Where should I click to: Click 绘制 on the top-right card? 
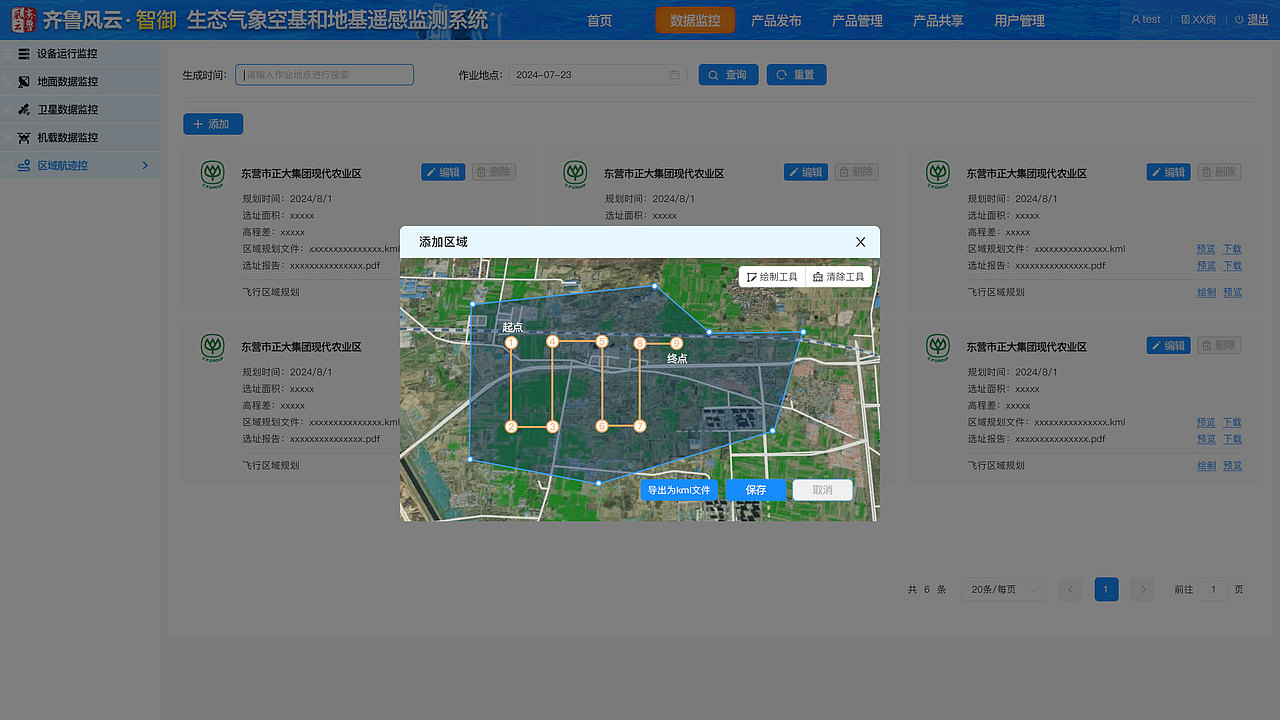pos(1206,292)
